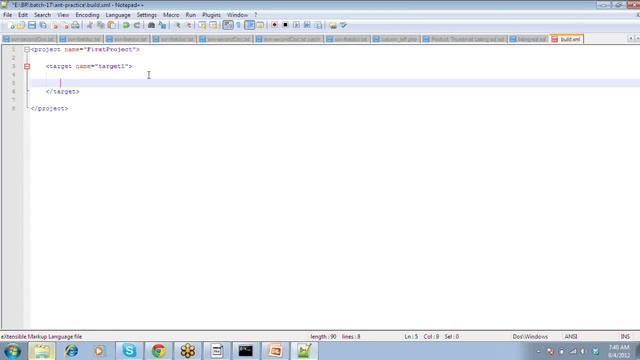Screen dimensions: 640x360
Task: Open the Window menu
Action: click(237, 15)
